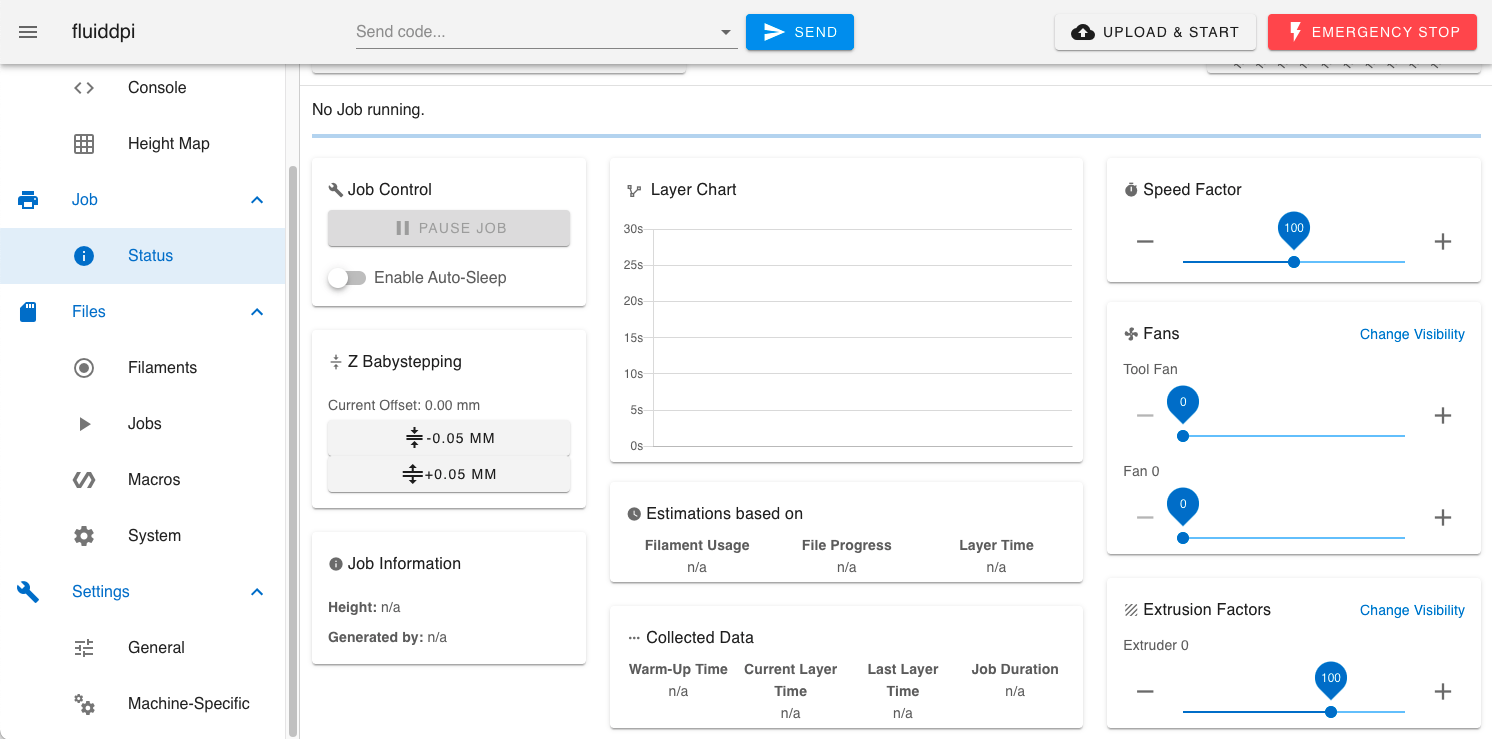Screen dimensions: 1492x739
Task: Open the Jobs page
Action: click(x=145, y=424)
